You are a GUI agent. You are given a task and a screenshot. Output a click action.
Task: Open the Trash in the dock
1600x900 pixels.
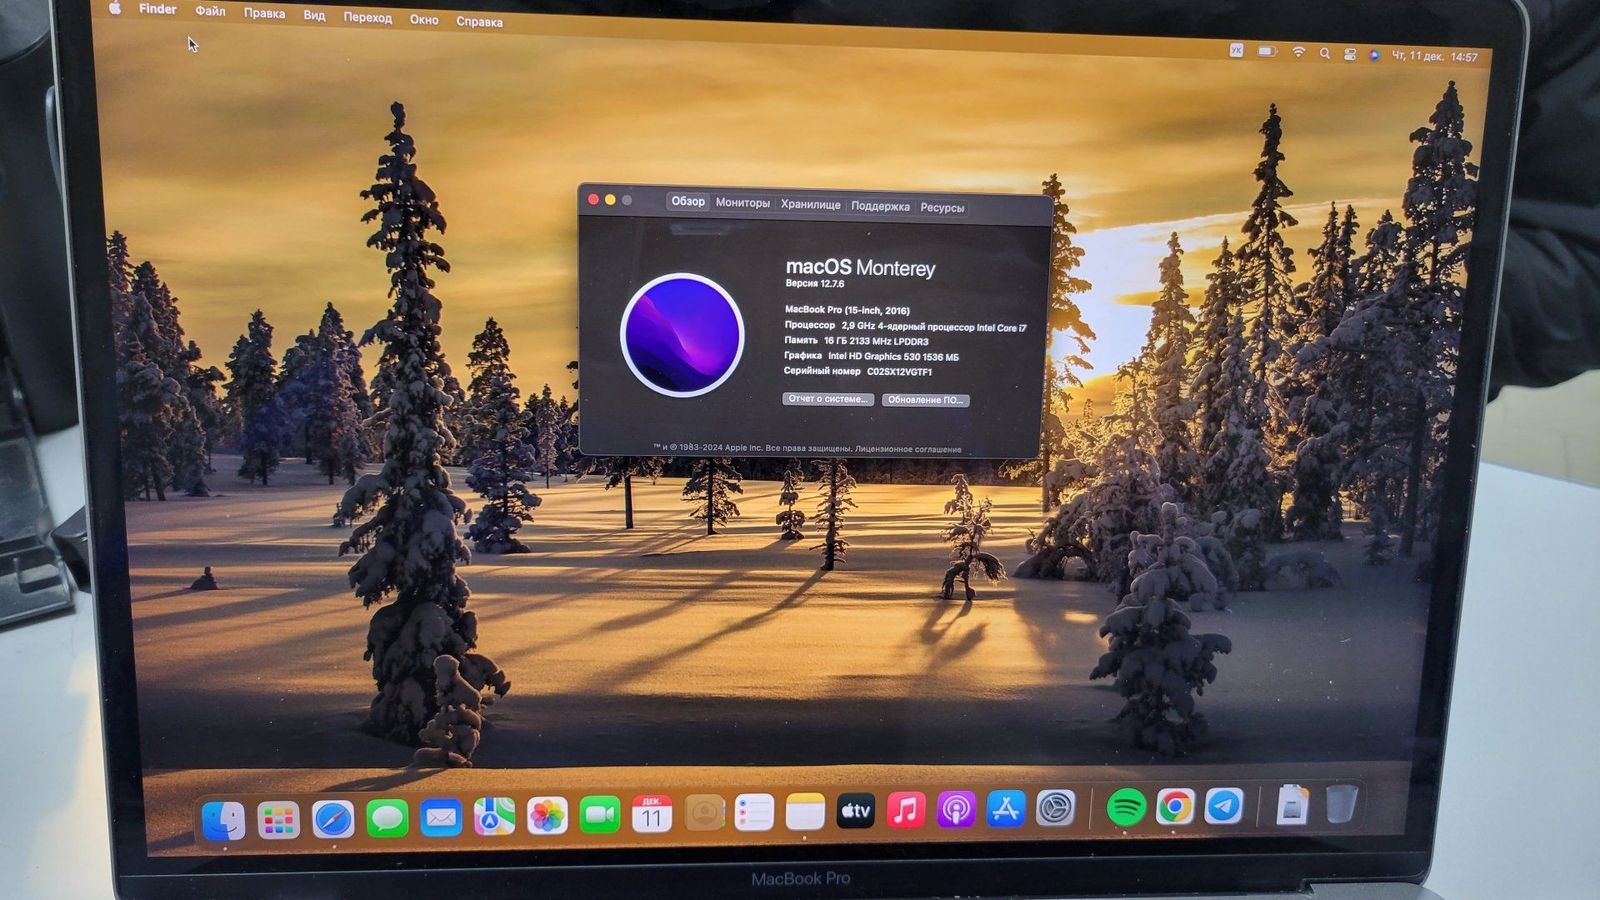tap(1341, 803)
